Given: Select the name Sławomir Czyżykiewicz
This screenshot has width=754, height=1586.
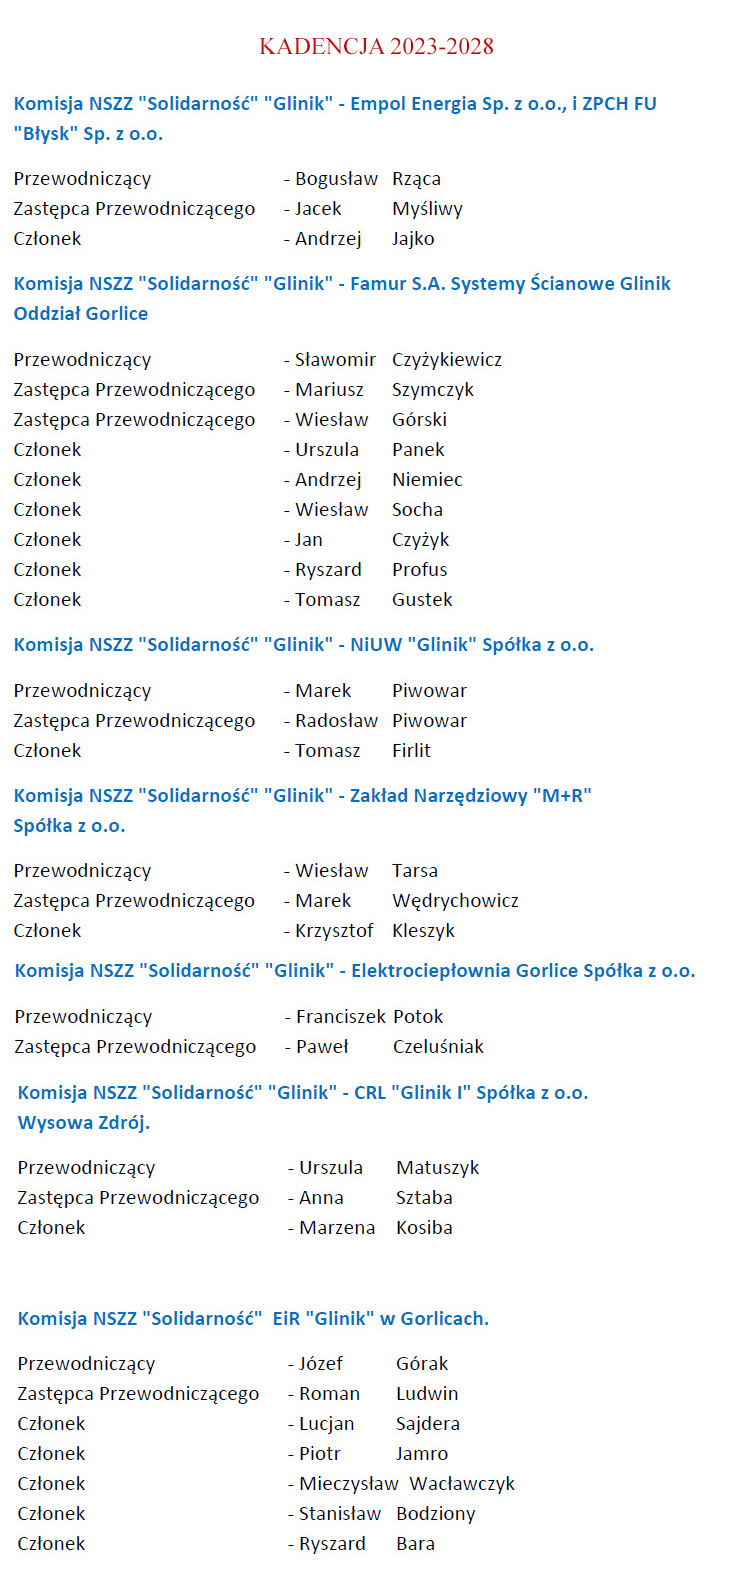Looking at the screenshot, I should [x=398, y=360].
